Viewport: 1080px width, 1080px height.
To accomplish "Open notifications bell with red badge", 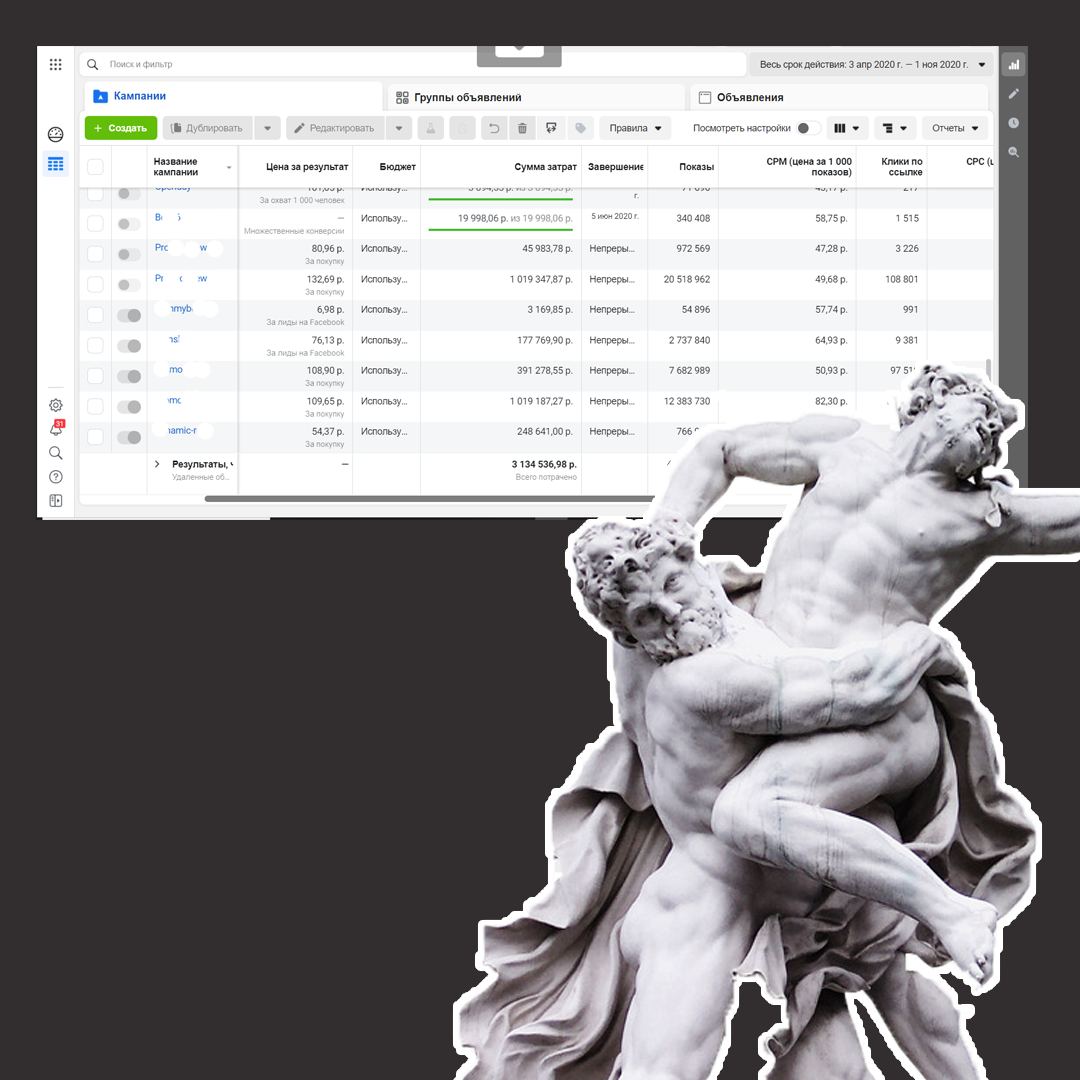I will pyautogui.click(x=56, y=429).
